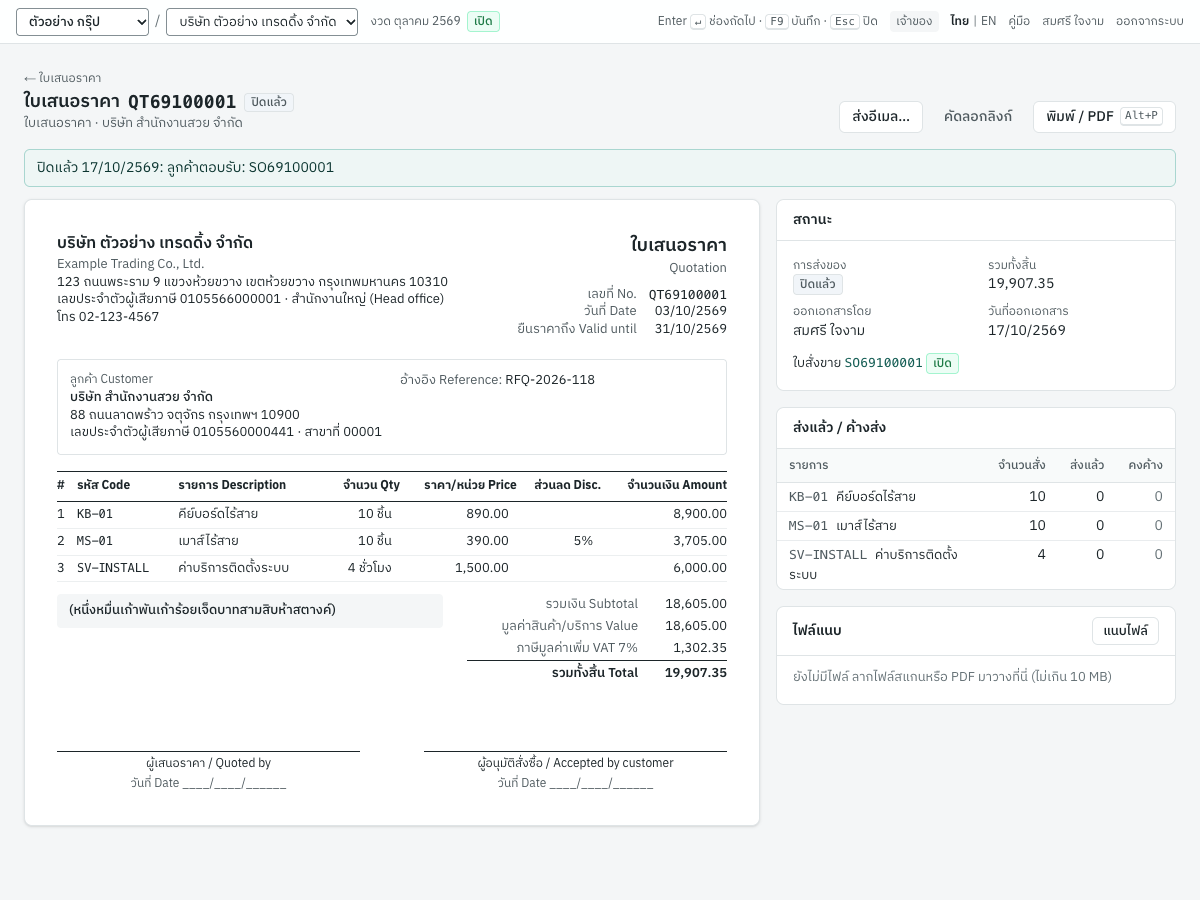Click the phone number โทร 02-123-4567
Image resolution: width=1200 pixels, height=900 pixels.
108,317
